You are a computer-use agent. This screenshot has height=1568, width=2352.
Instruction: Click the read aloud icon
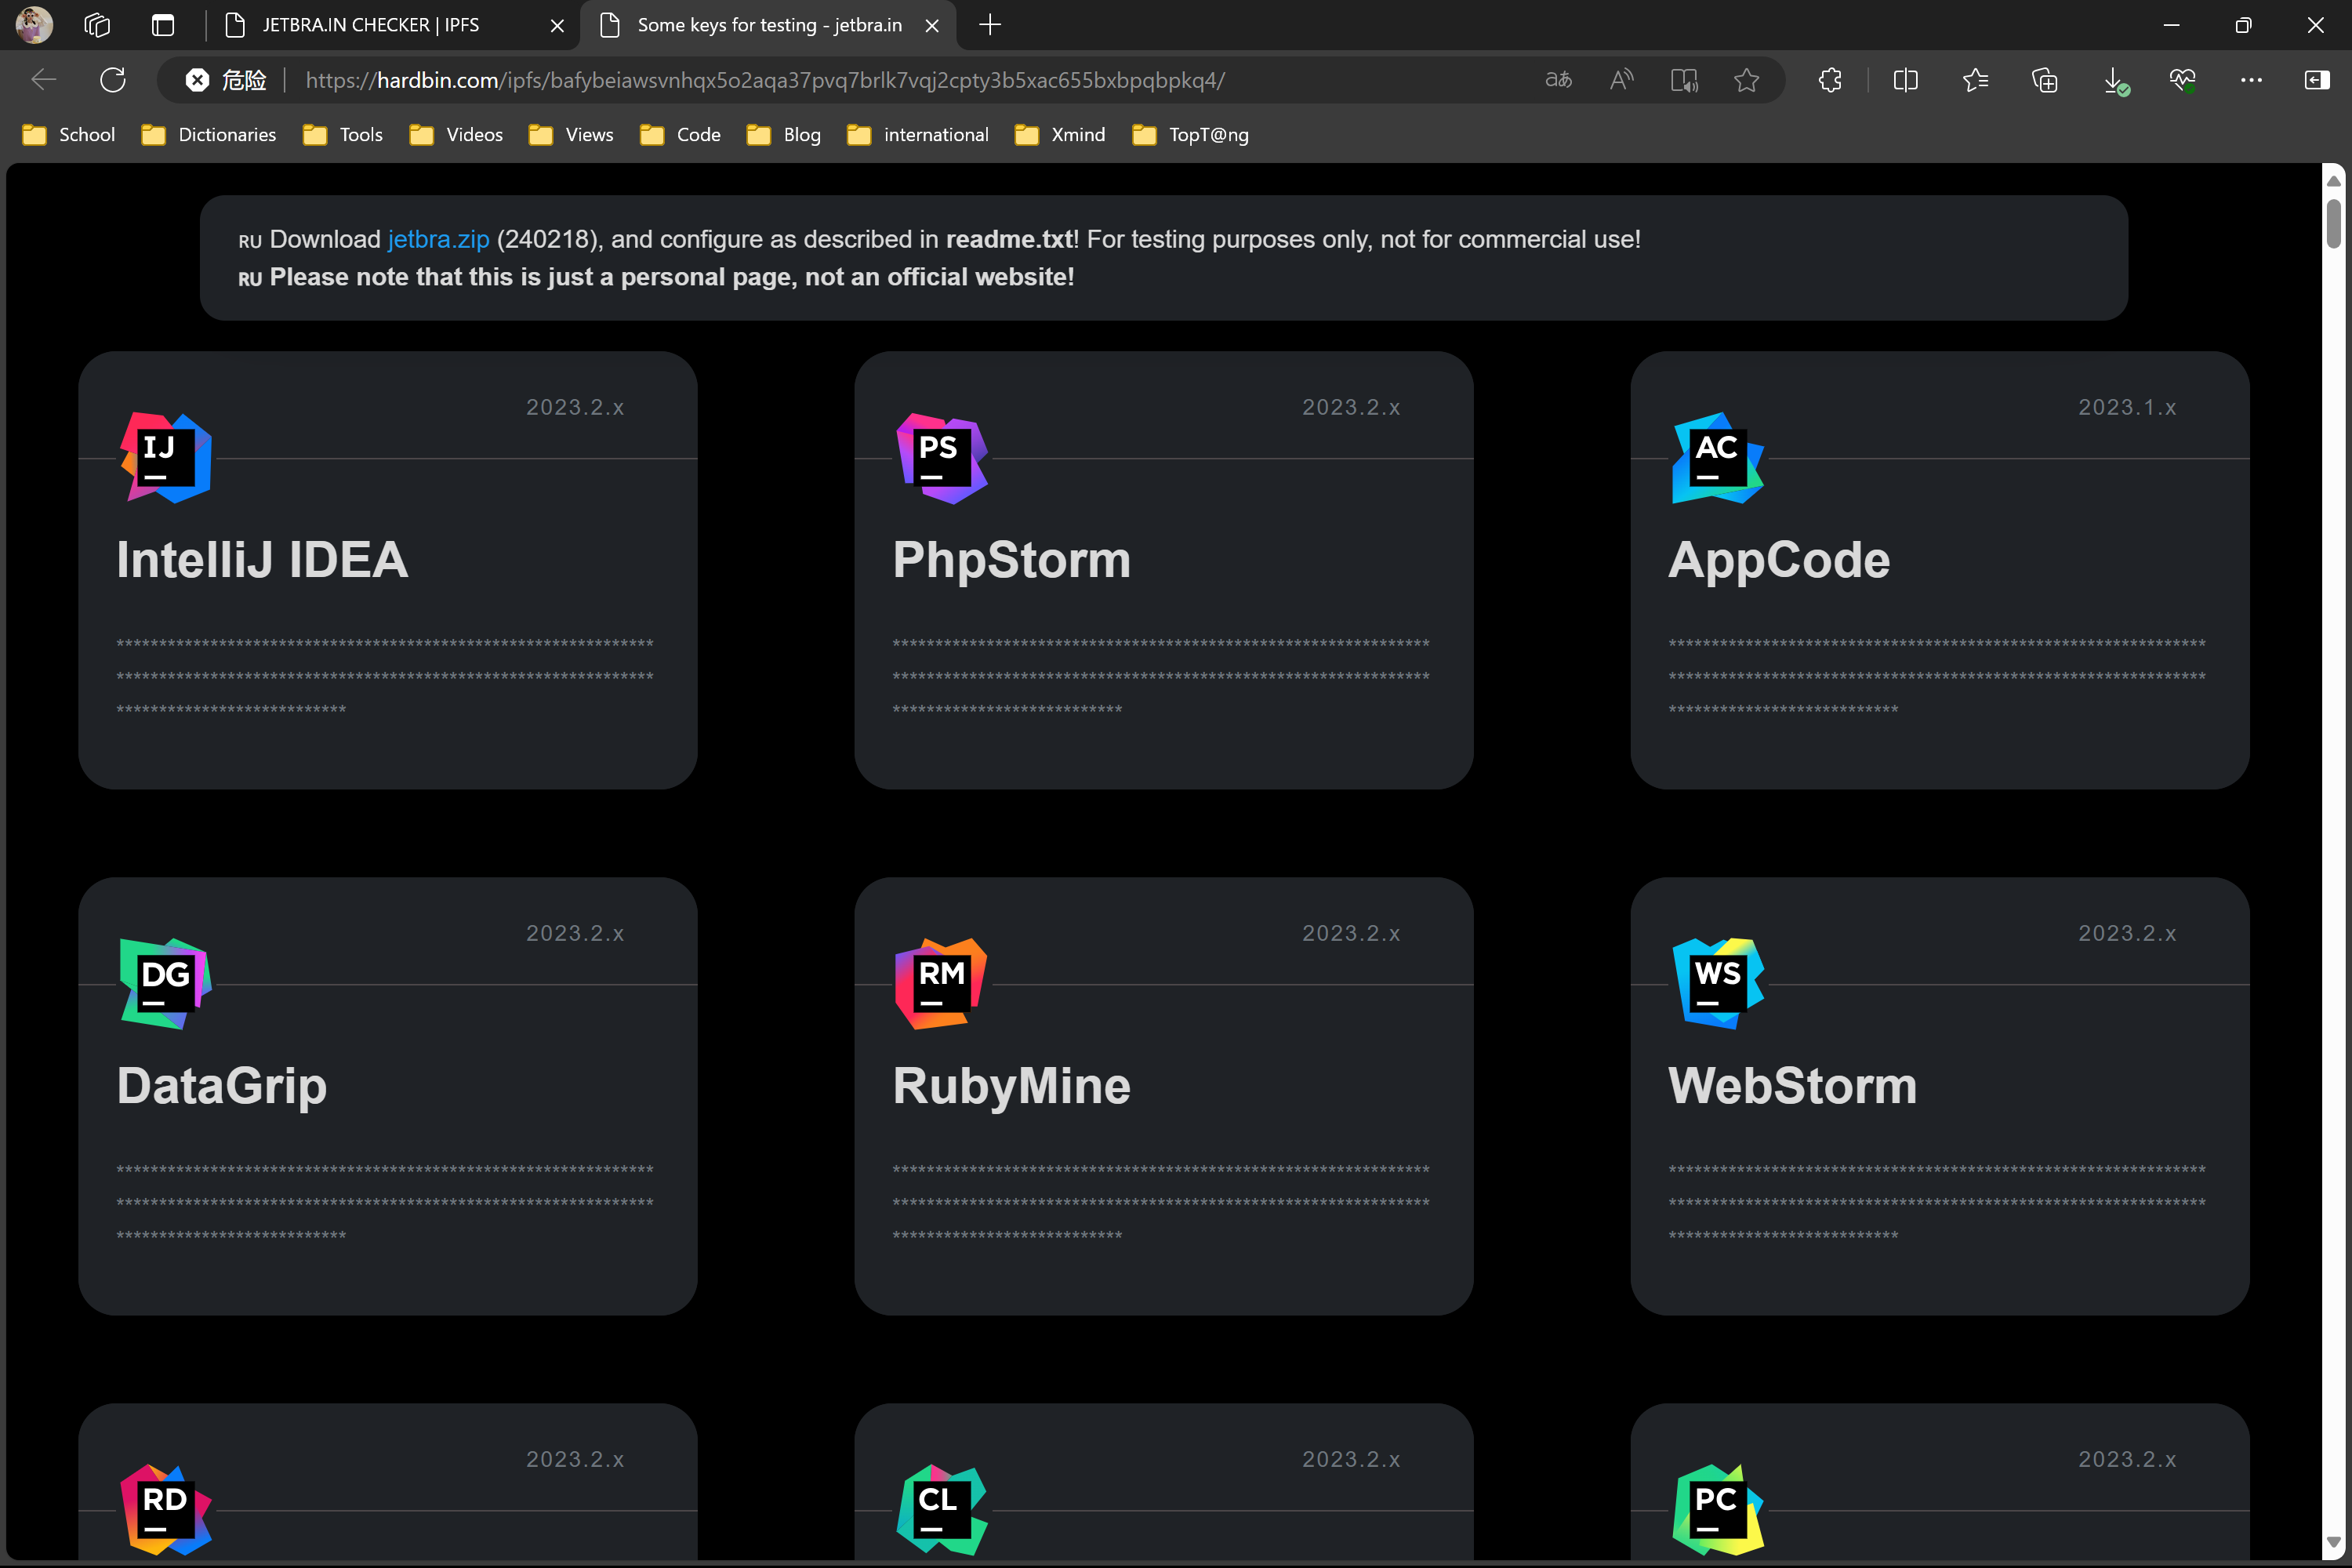point(1621,80)
